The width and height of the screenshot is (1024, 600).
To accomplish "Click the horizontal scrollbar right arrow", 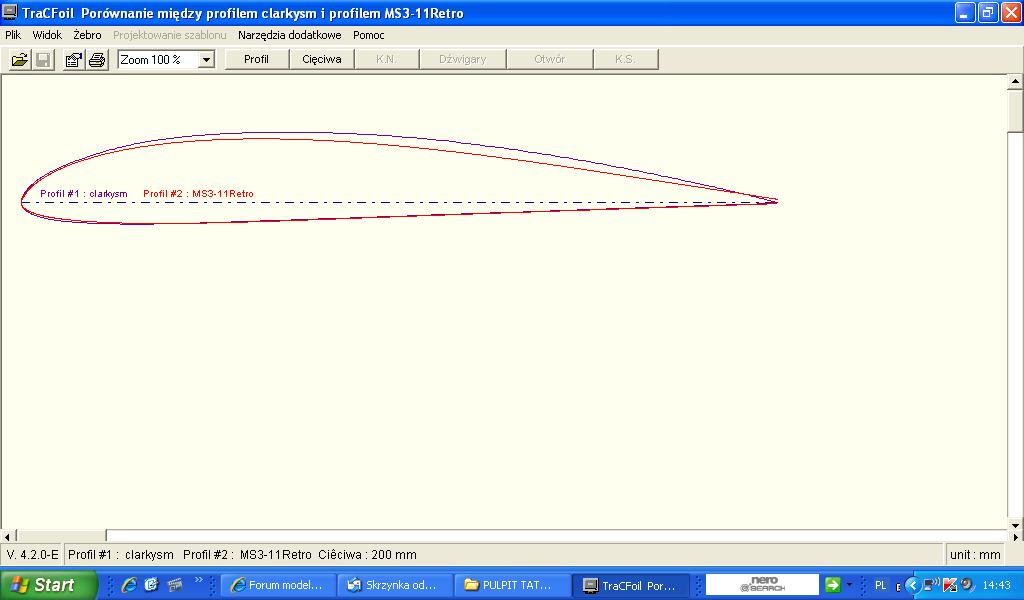I will [1000, 536].
